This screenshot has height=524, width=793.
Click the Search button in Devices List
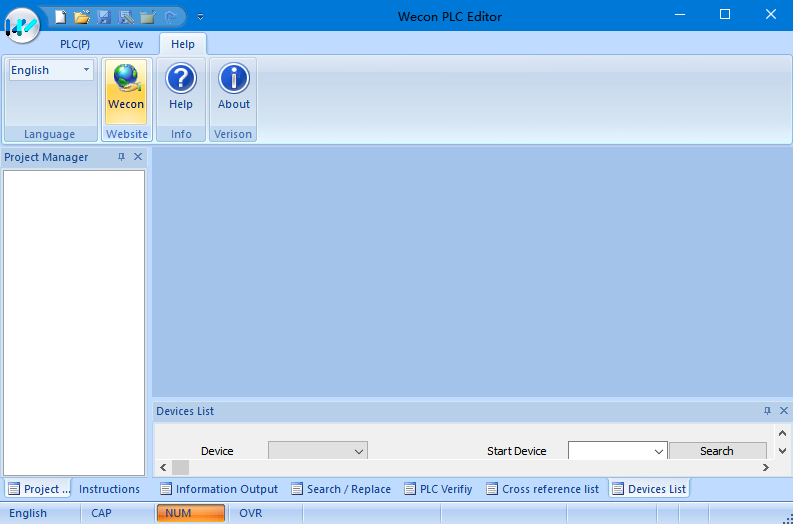click(x=718, y=451)
